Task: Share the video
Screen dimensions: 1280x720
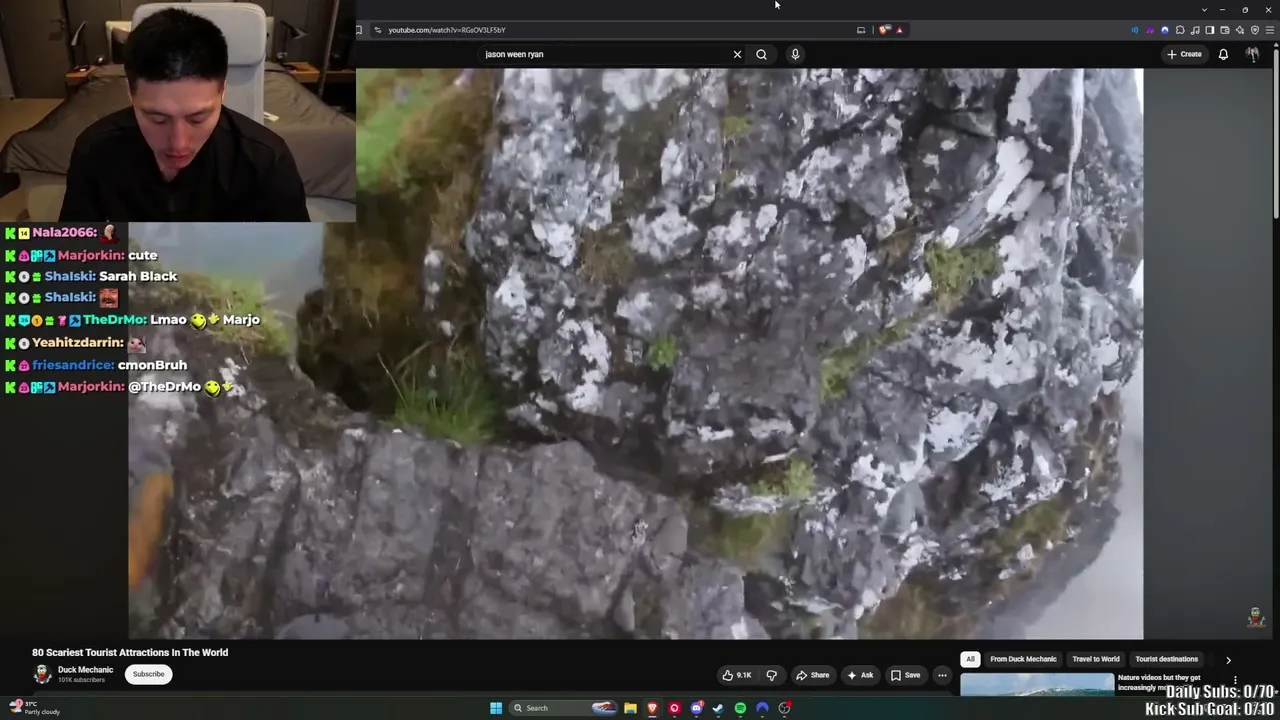Action: pyautogui.click(x=812, y=675)
